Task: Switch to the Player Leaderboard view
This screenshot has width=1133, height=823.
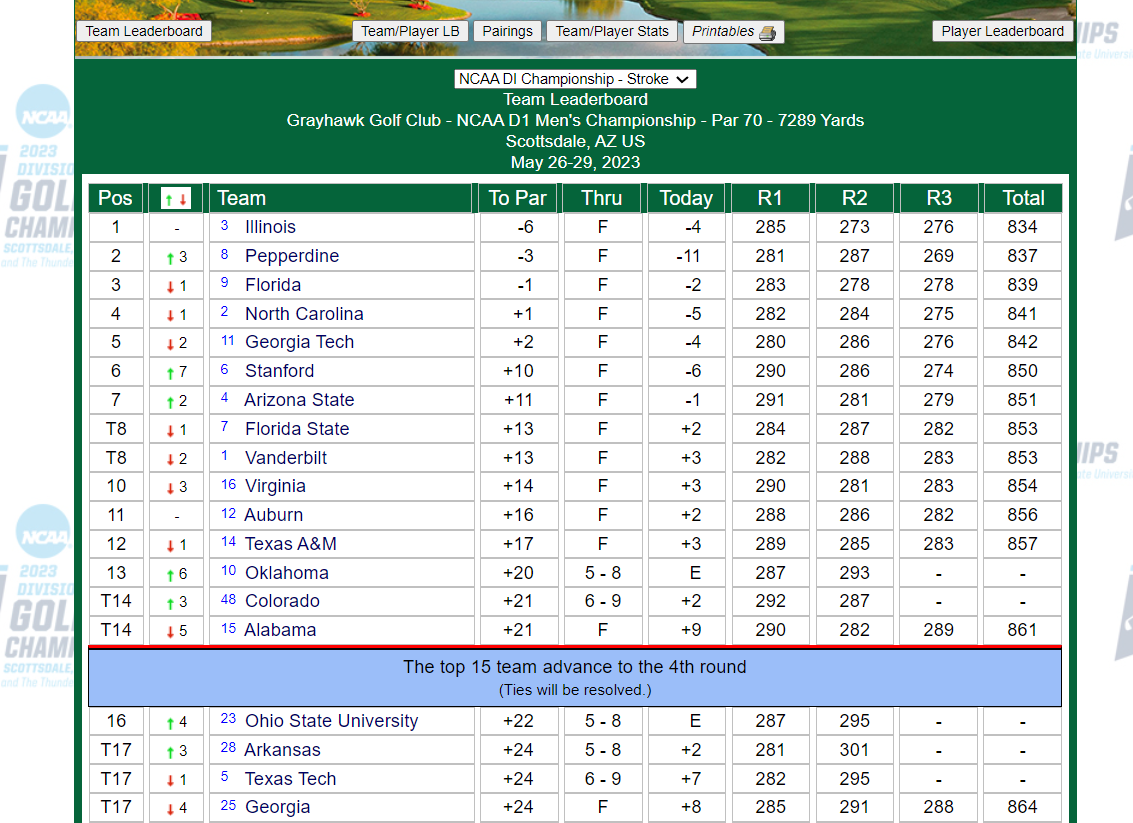Action: pyautogui.click(x=1002, y=31)
